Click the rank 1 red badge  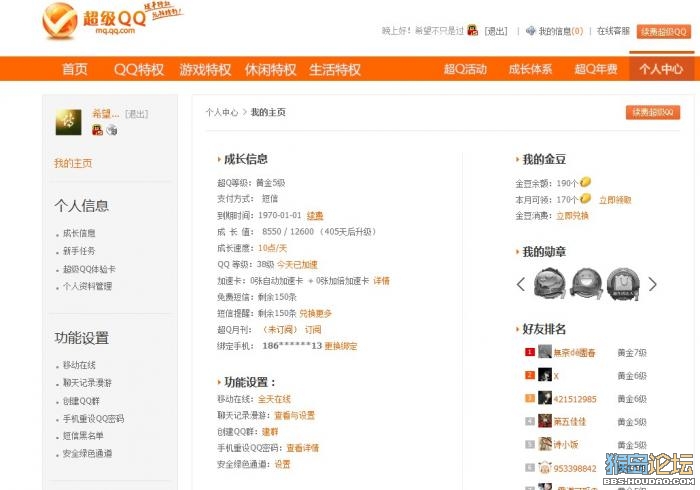point(529,352)
